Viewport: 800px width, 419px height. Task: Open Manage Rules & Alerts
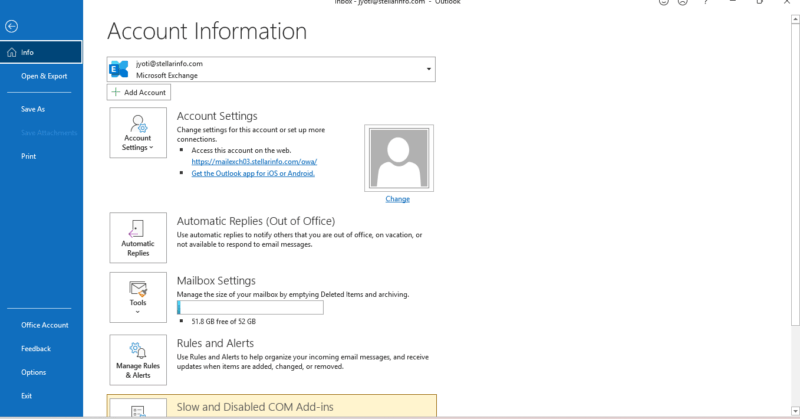[138, 360]
